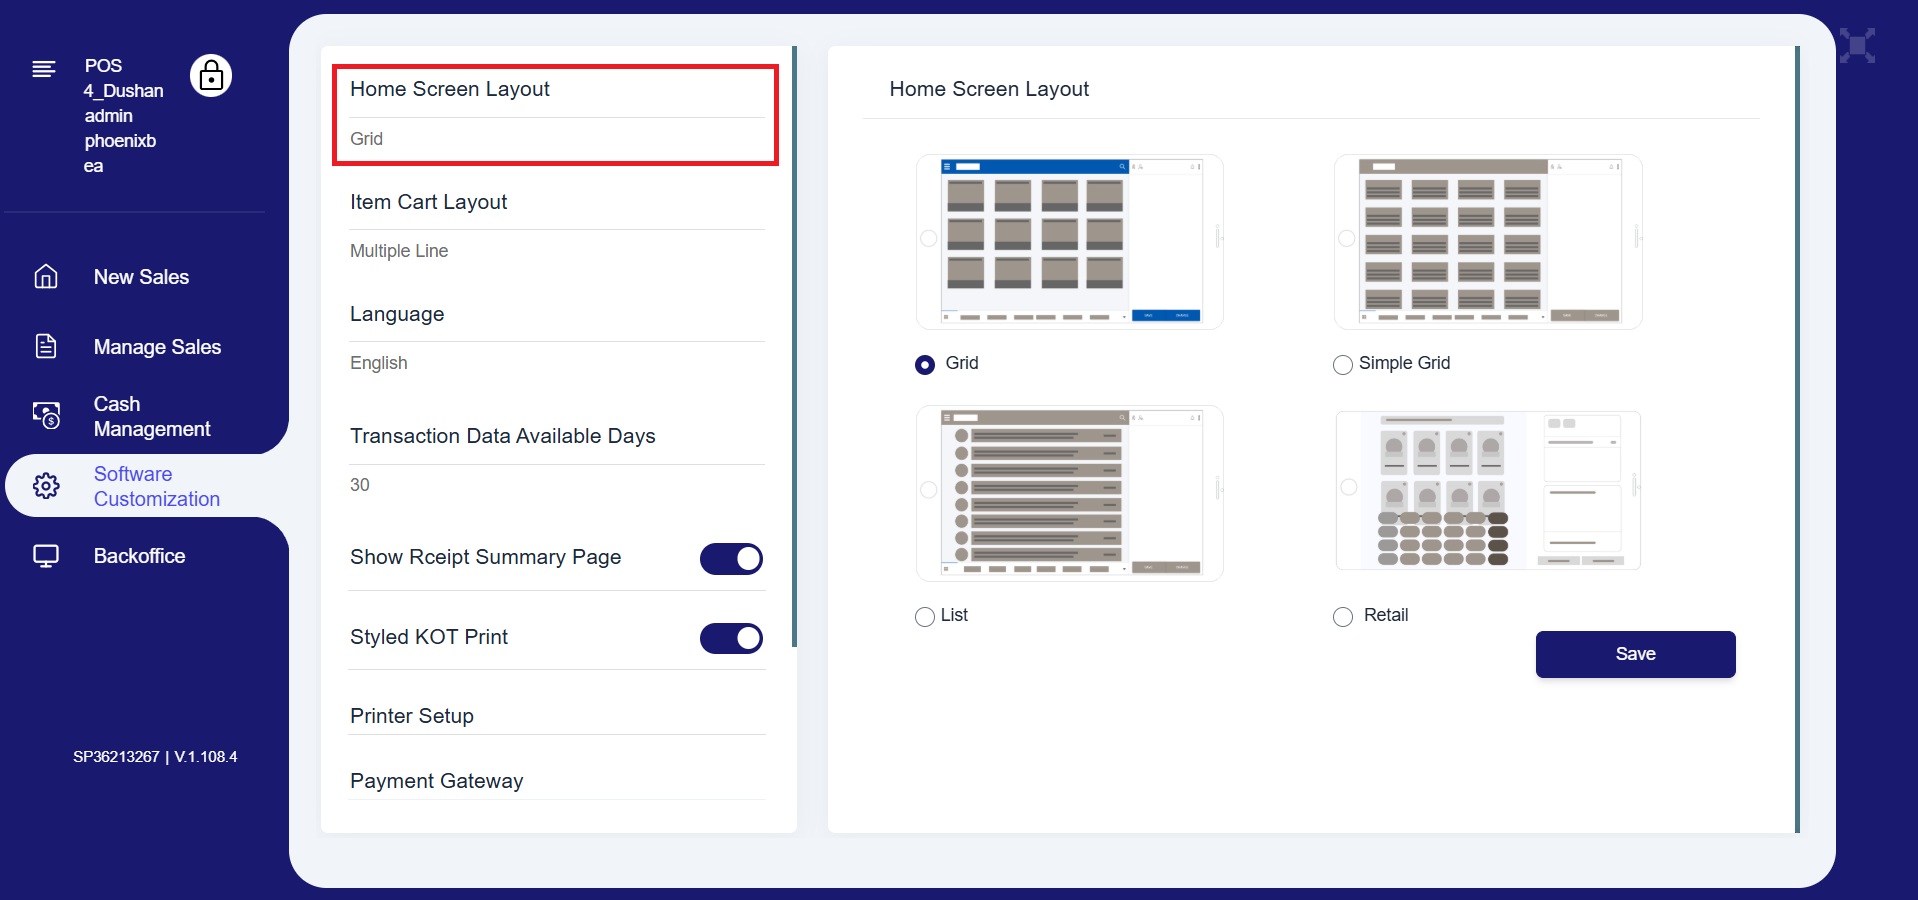The height and width of the screenshot is (900, 1918).
Task: Click the Software Customization gear icon
Action: click(x=46, y=486)
